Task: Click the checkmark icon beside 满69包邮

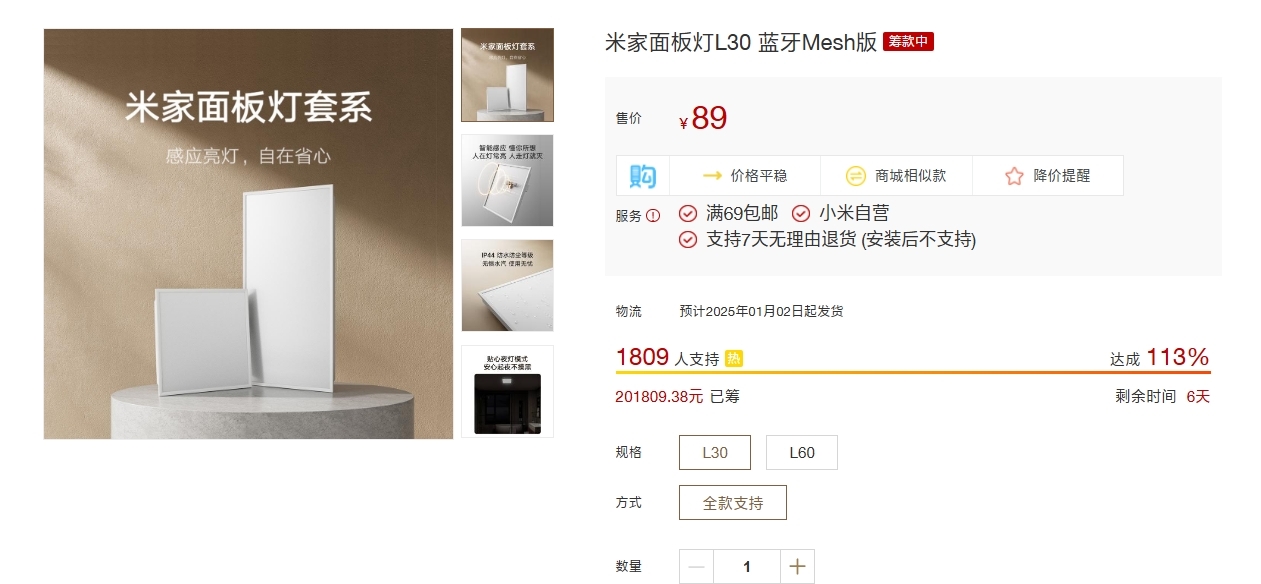Action: (x=688, y=213)
